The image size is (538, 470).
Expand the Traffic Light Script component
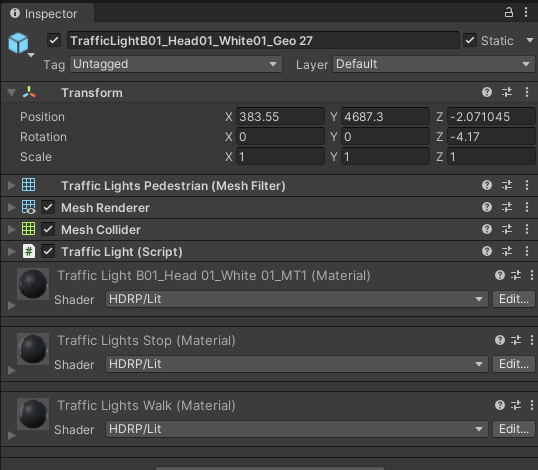coord(12,251)
